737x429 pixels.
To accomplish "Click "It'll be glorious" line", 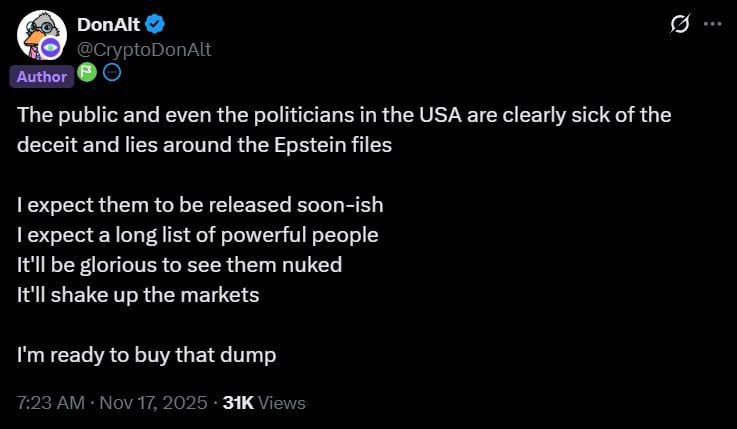I will (x=179, y=265).
